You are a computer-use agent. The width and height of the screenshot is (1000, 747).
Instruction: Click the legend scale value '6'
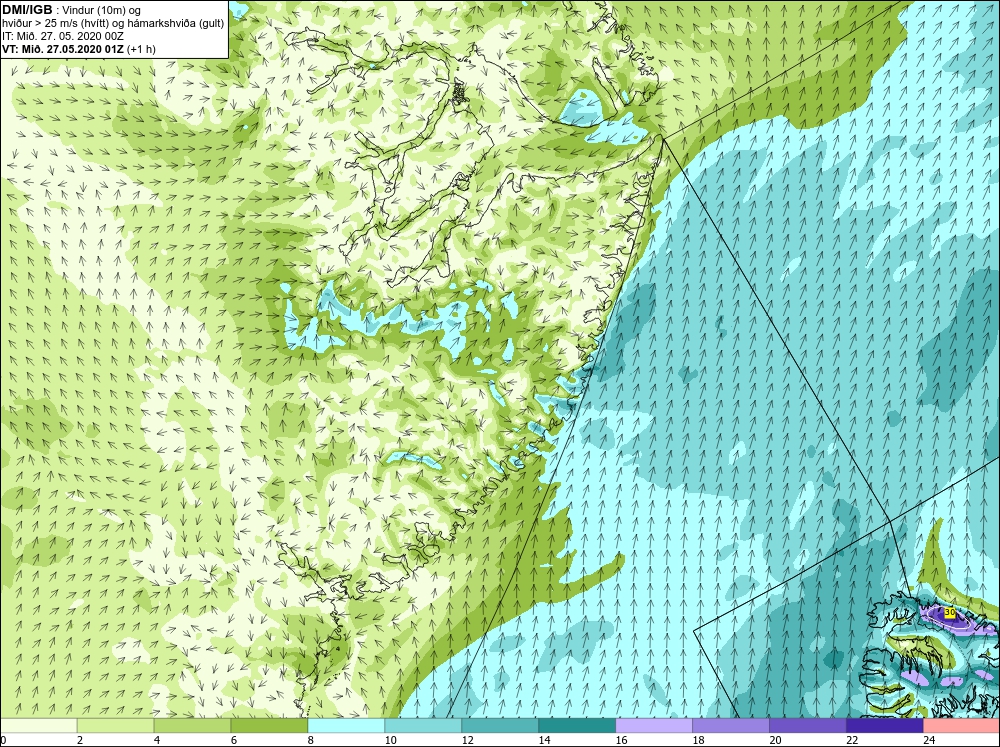coord(233,740)
